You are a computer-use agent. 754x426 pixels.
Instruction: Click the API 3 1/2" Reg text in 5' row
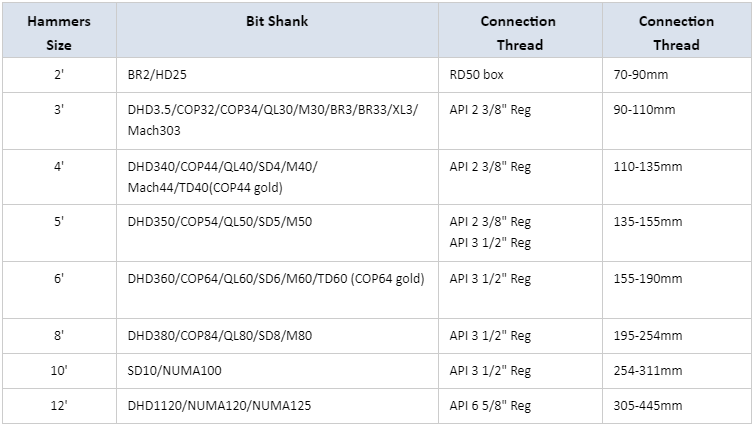pos(490,243)
